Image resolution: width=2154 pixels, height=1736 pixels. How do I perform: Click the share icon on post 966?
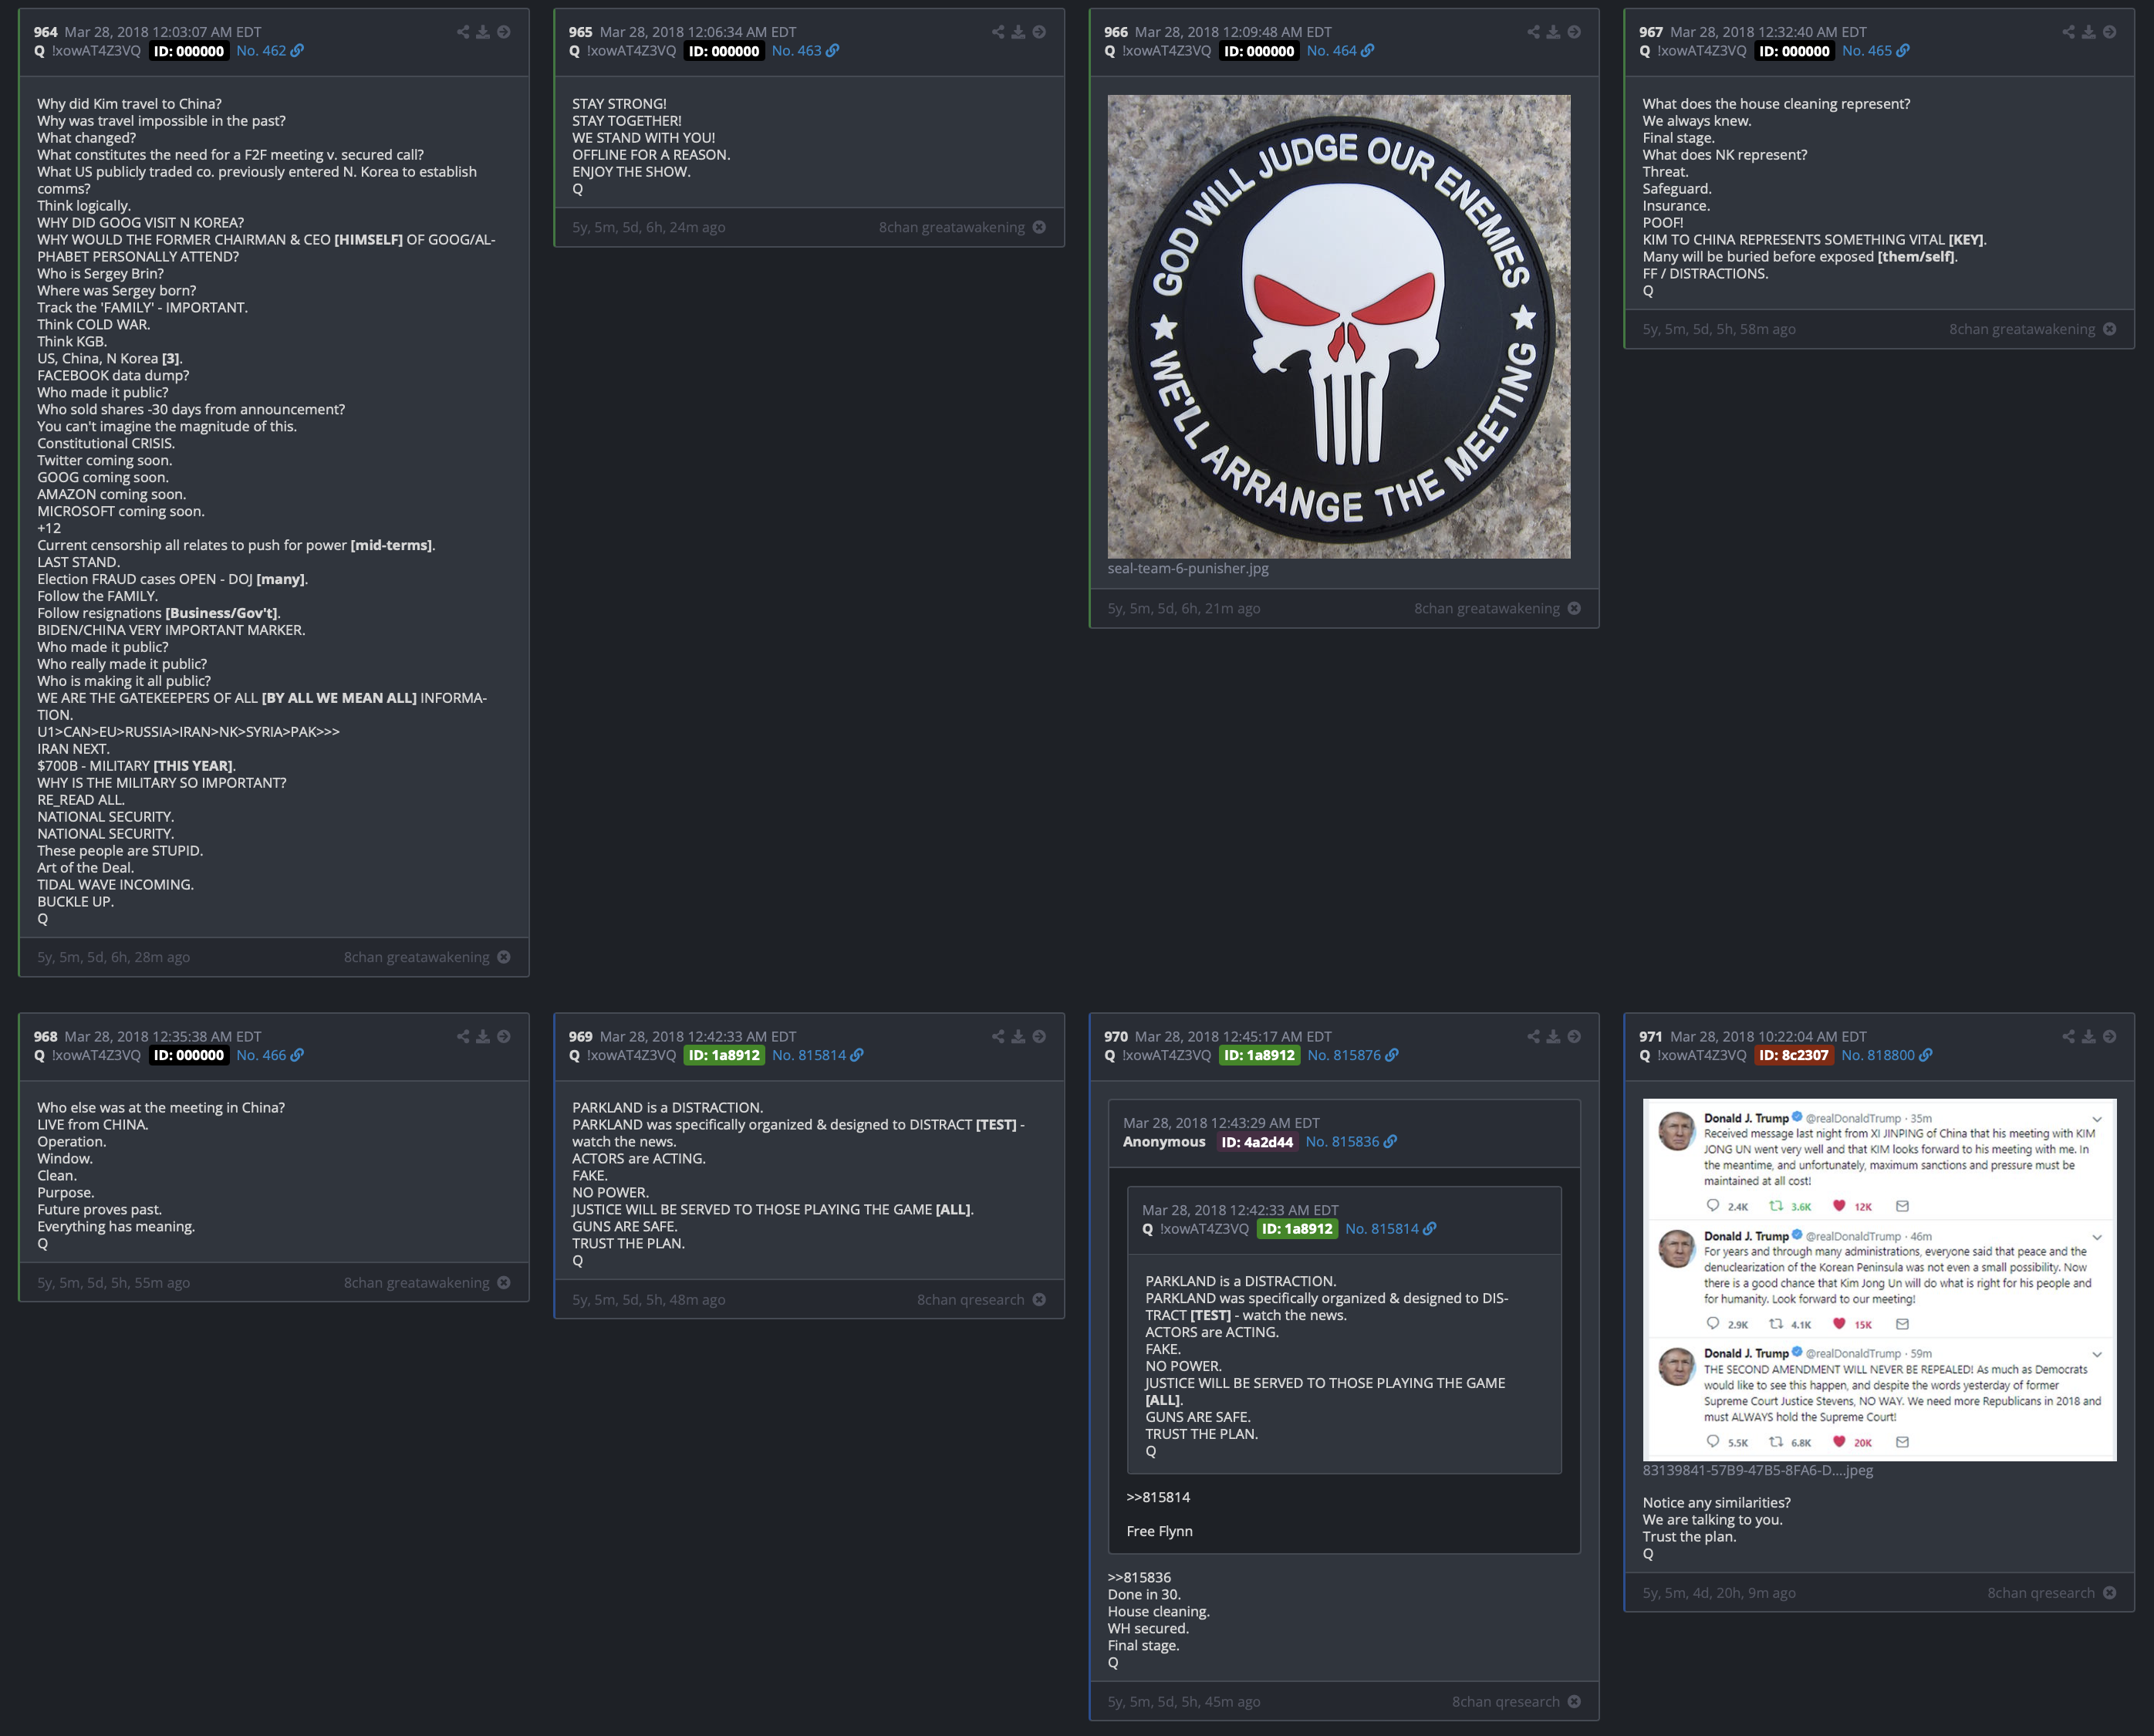point(1533,32)
